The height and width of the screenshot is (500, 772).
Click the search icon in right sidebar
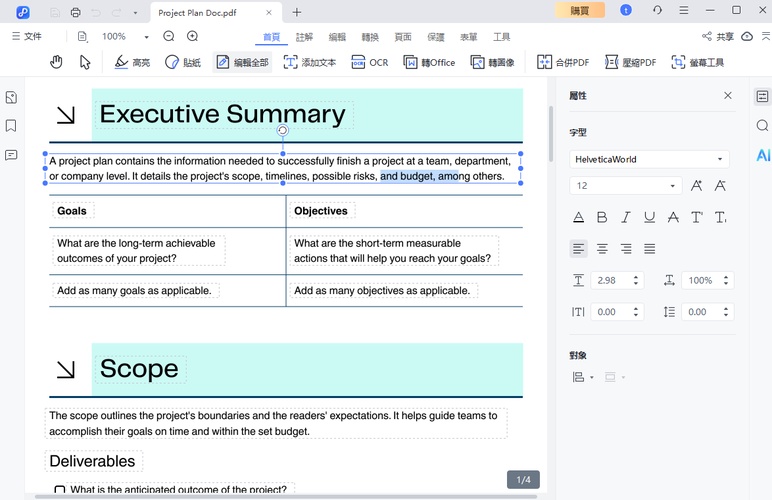pos(762,126)
